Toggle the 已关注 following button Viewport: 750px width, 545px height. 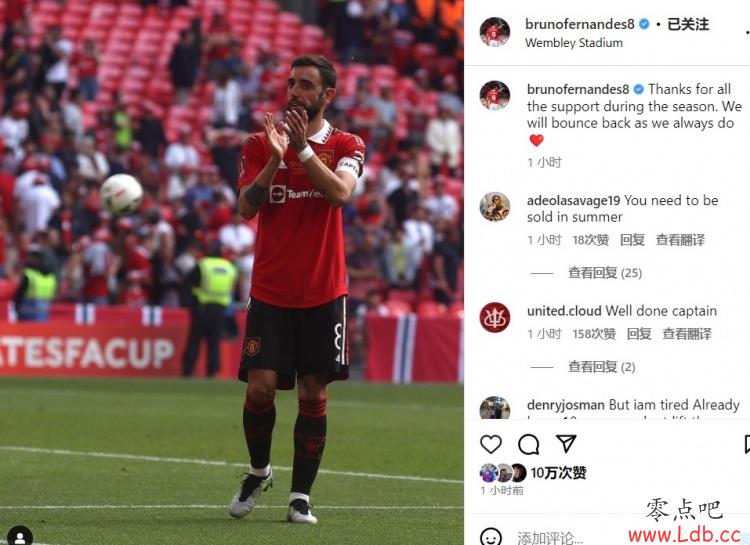pyautogui.click(x=688, y=24)
